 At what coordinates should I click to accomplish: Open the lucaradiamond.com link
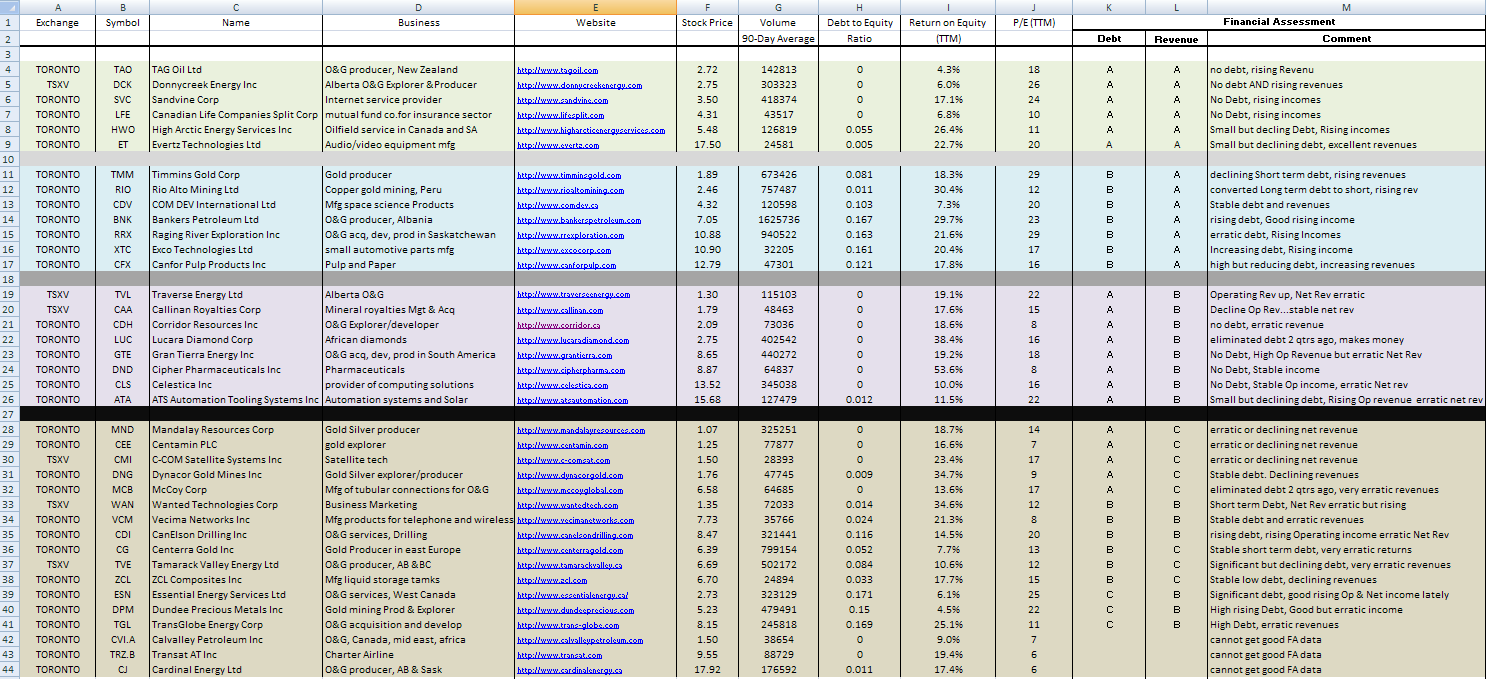coord(573,340)
